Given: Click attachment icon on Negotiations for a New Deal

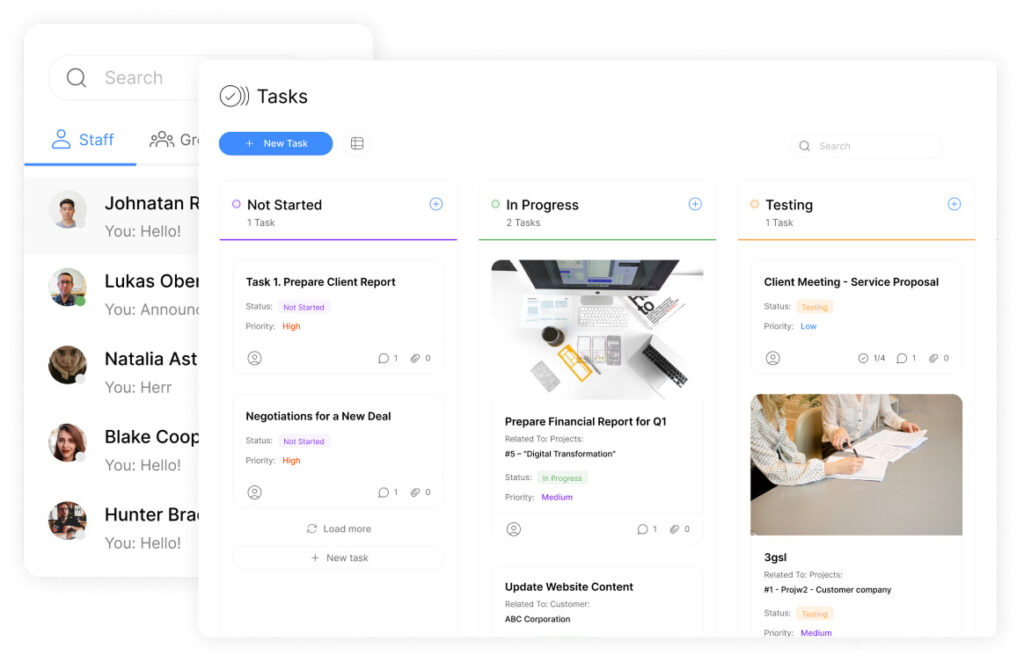Looking at the screenshot, I should pyautogui.click(x=420, y=493).
